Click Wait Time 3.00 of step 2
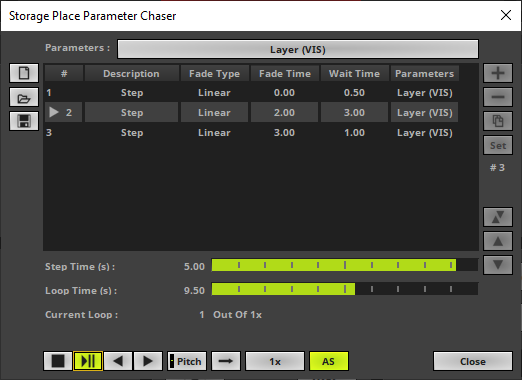Viewport: 522px width, 380px height. (x=354, y=112)
